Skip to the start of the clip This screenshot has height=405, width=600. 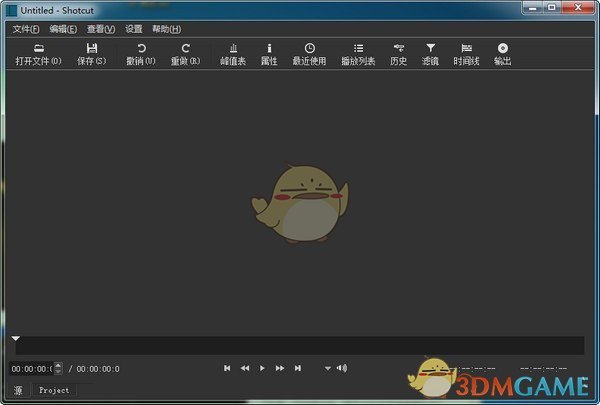[x=227, y=368]
